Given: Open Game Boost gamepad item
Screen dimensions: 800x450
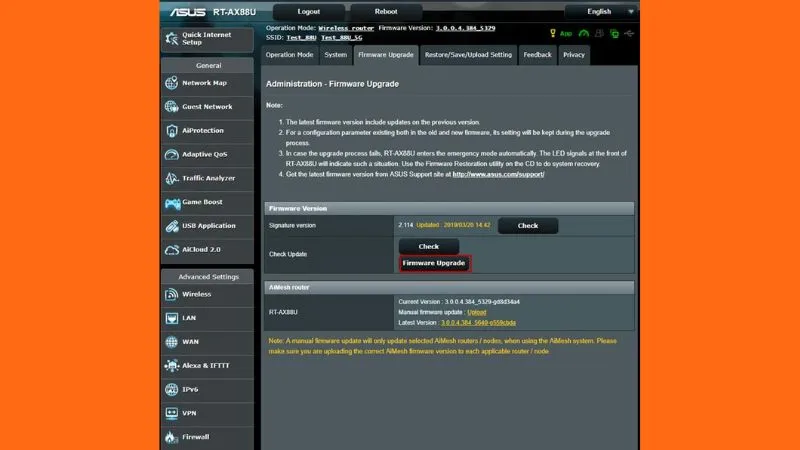Looking at the screenshot, I should (x=207, y=202).
